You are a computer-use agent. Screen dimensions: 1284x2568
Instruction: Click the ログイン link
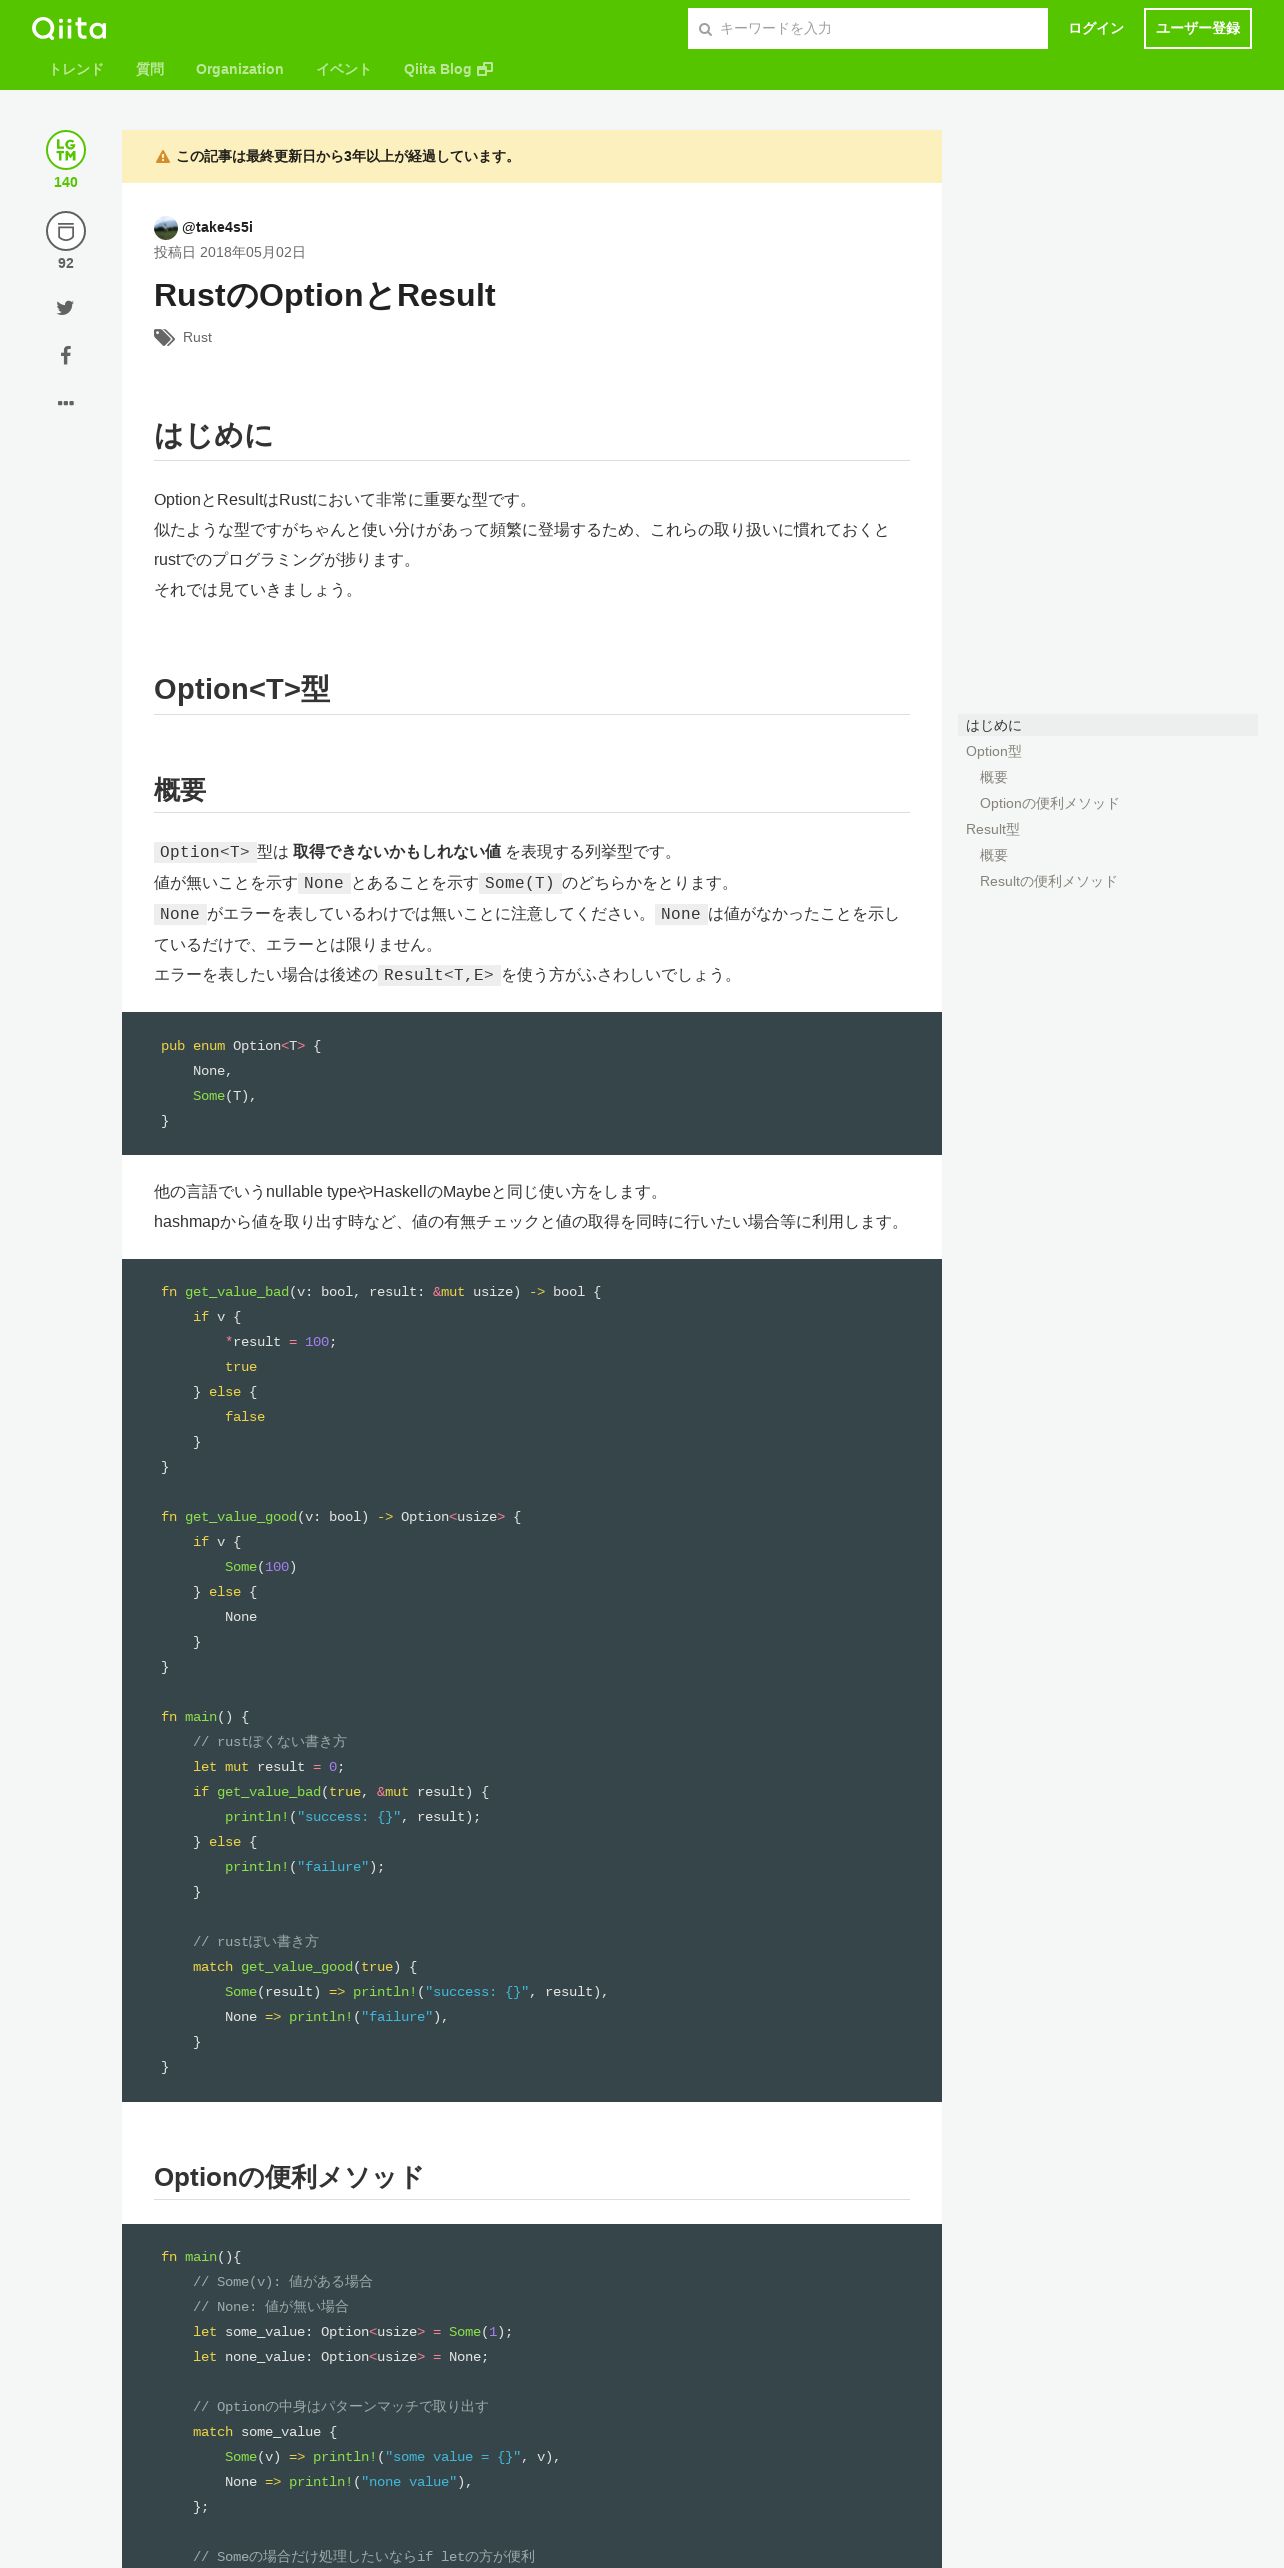(1096, 28)
